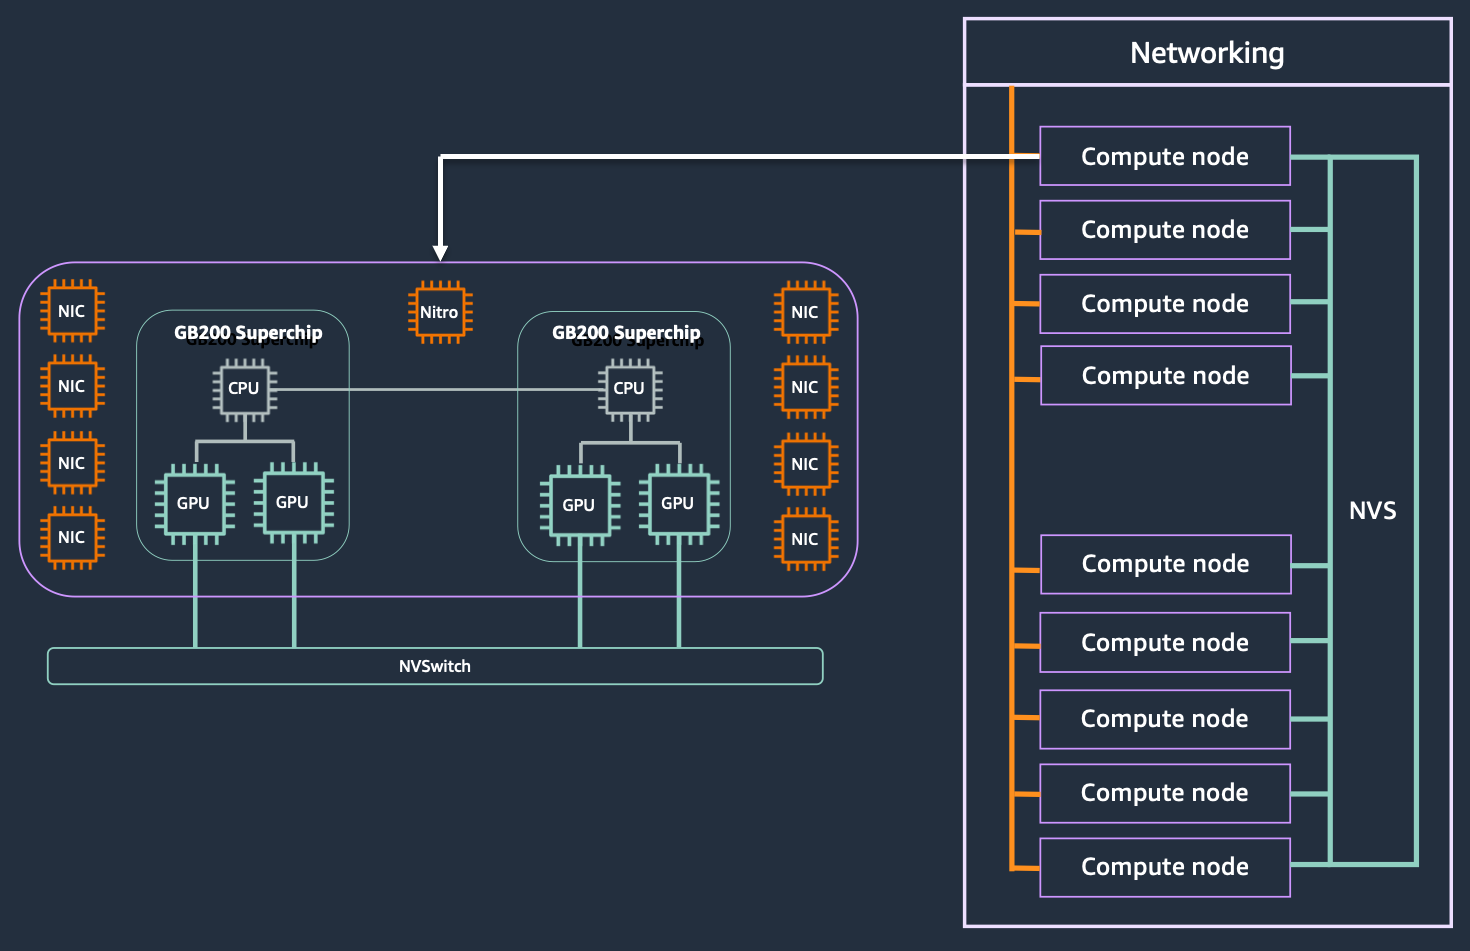Select the CPU chip in the left GB200 Superchip
Viewport: 1470px width, 951px height.
(x=245, y=389)
